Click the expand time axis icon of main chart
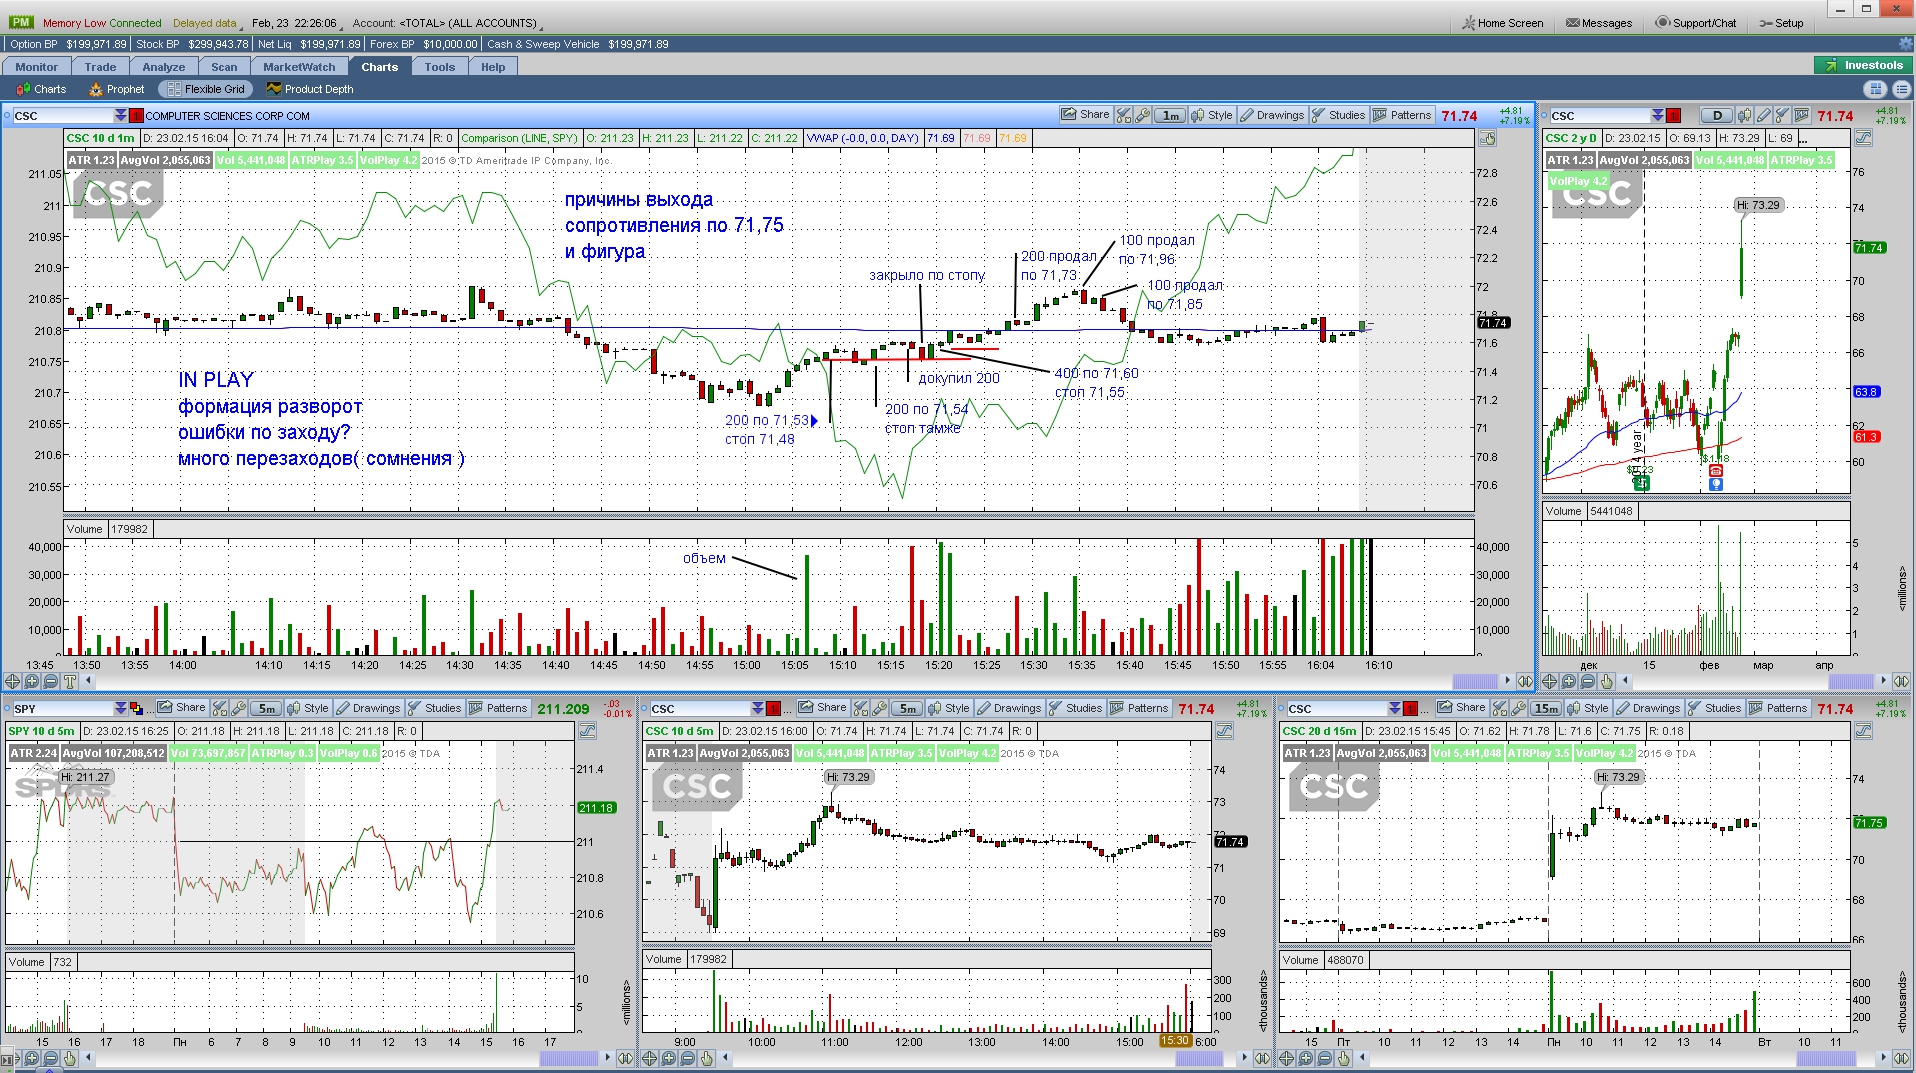This screenshot has height=1073, width=1916. pos(1525,681)
